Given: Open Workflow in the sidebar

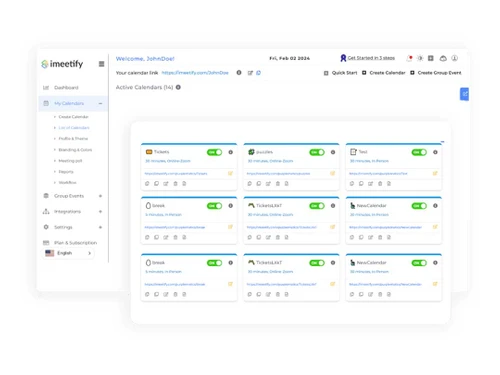Looking at the screenshot, I should pos(67,182).
